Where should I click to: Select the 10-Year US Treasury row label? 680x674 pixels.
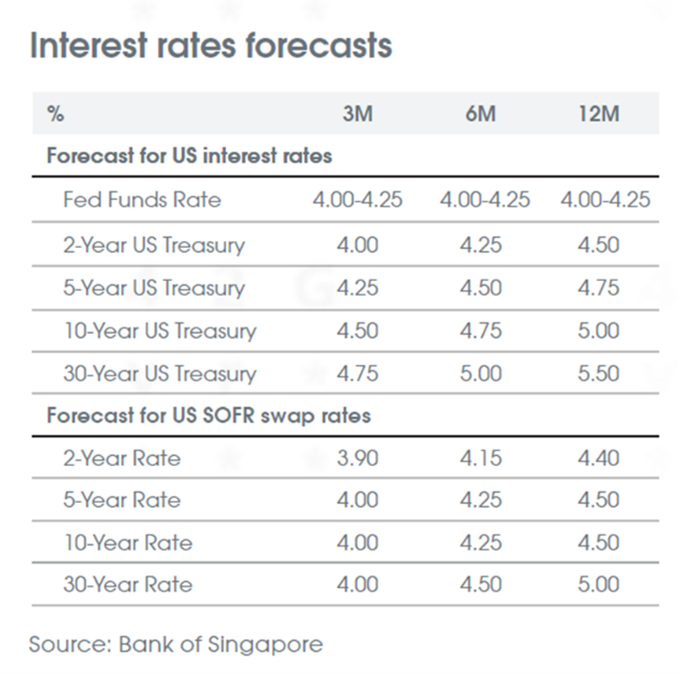point(159,331)
